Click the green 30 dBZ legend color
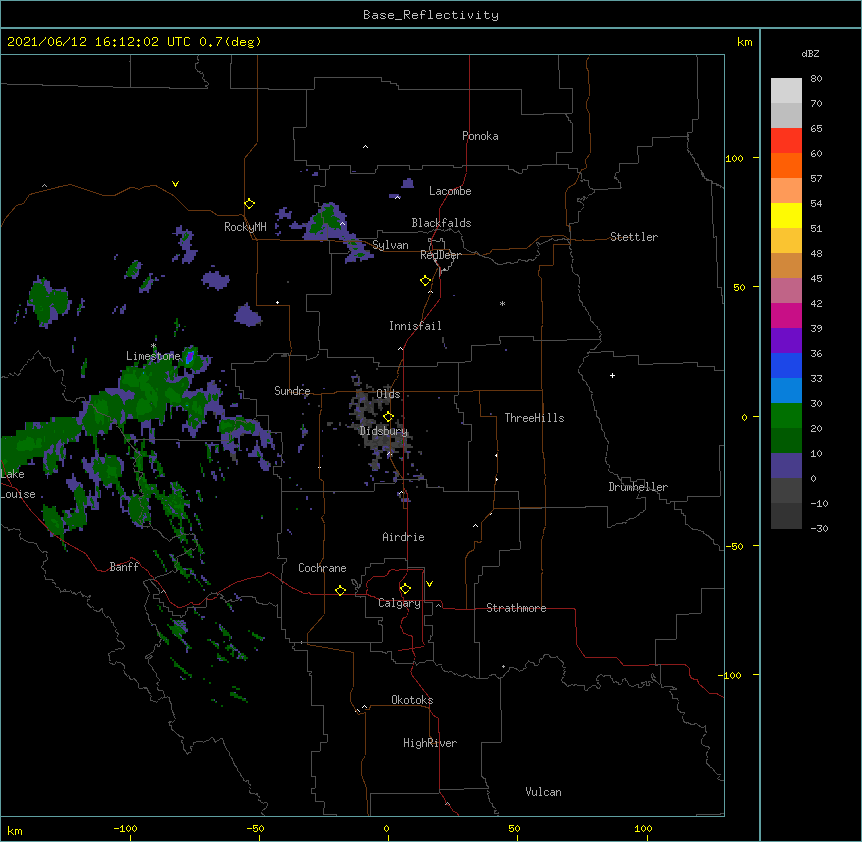 (x=786, y=415)
